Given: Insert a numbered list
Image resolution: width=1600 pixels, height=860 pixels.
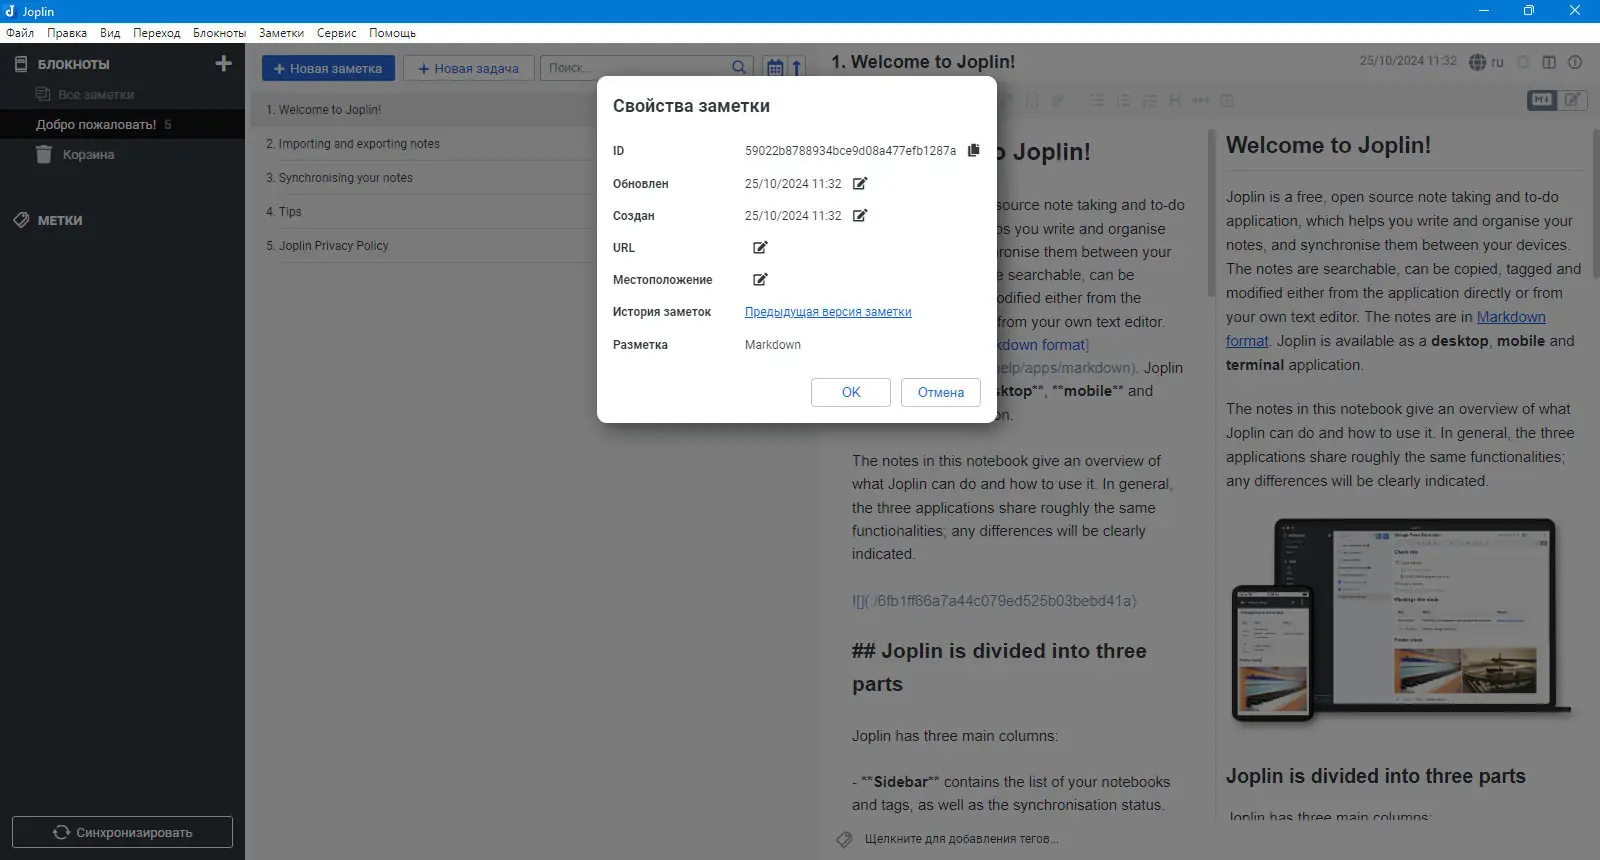Looking at the screenshot, I should [x=1123, y=101].
